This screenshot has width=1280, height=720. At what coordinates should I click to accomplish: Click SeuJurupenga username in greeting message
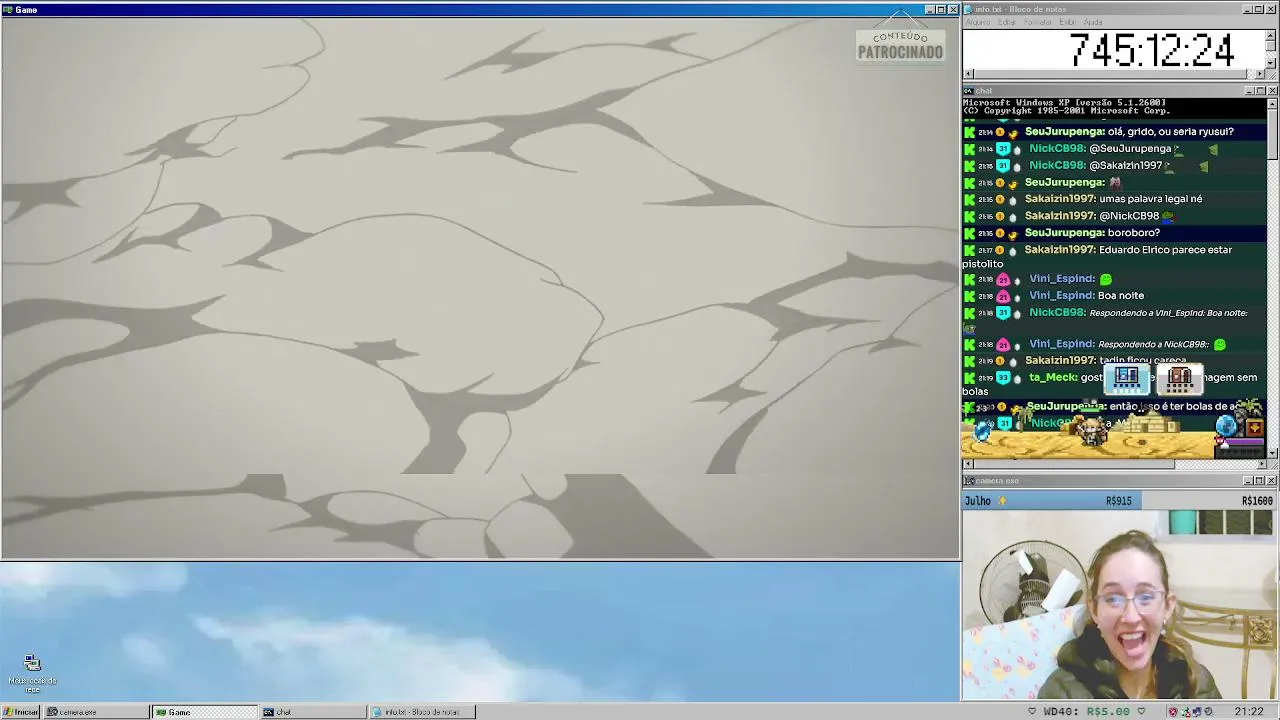1064,132
